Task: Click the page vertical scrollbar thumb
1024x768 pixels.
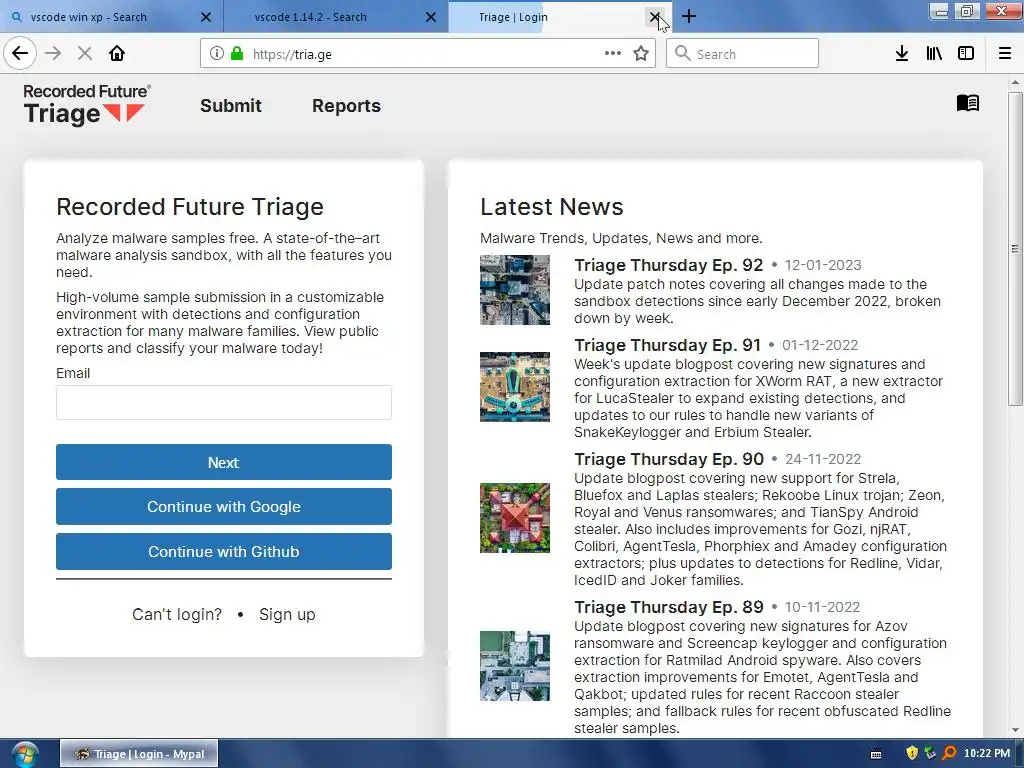Action: coord(1014,248)
